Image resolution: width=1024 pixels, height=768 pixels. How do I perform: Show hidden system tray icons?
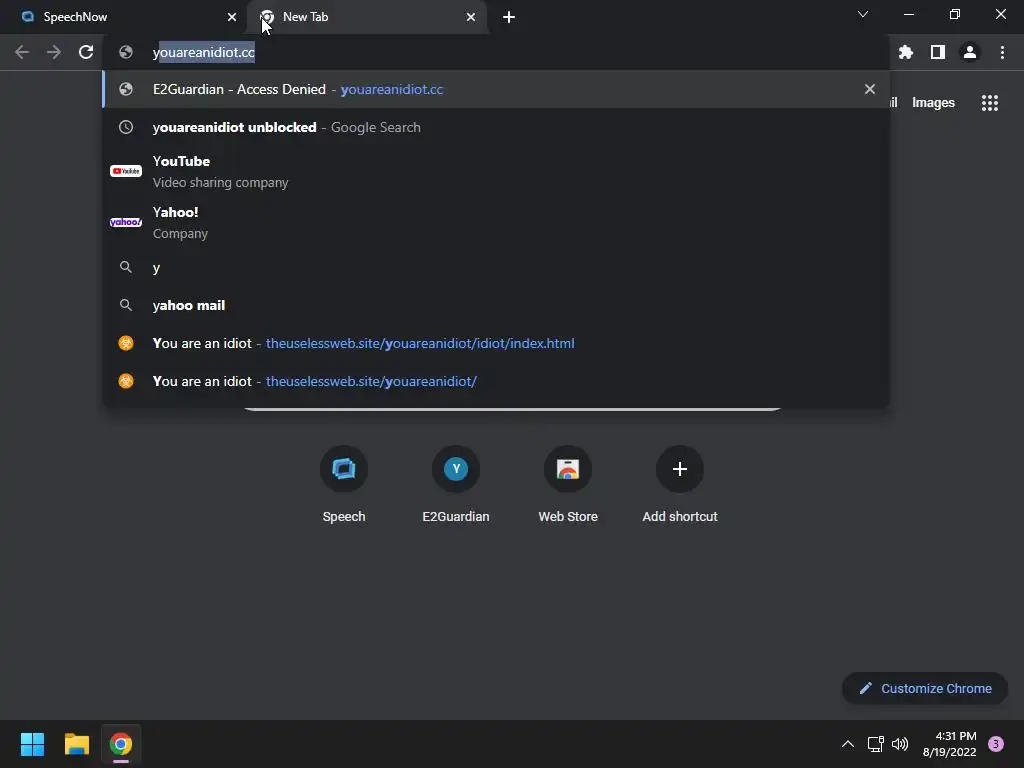[x=848, y=744]
